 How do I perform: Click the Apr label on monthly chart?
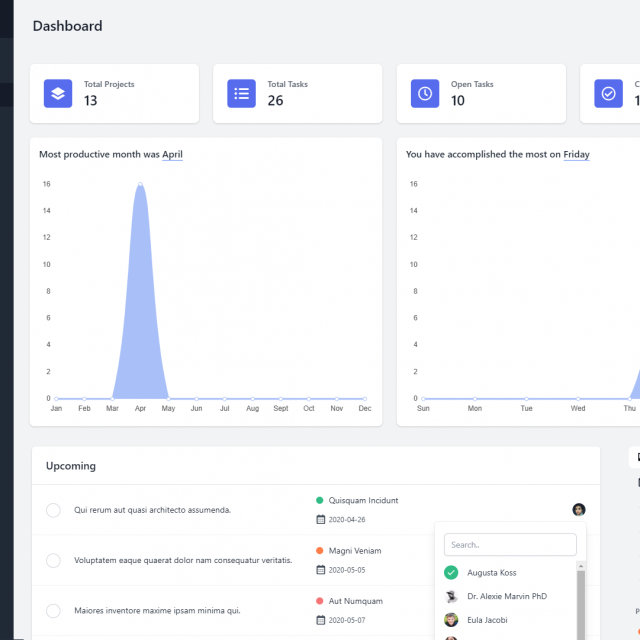(140, 408)
